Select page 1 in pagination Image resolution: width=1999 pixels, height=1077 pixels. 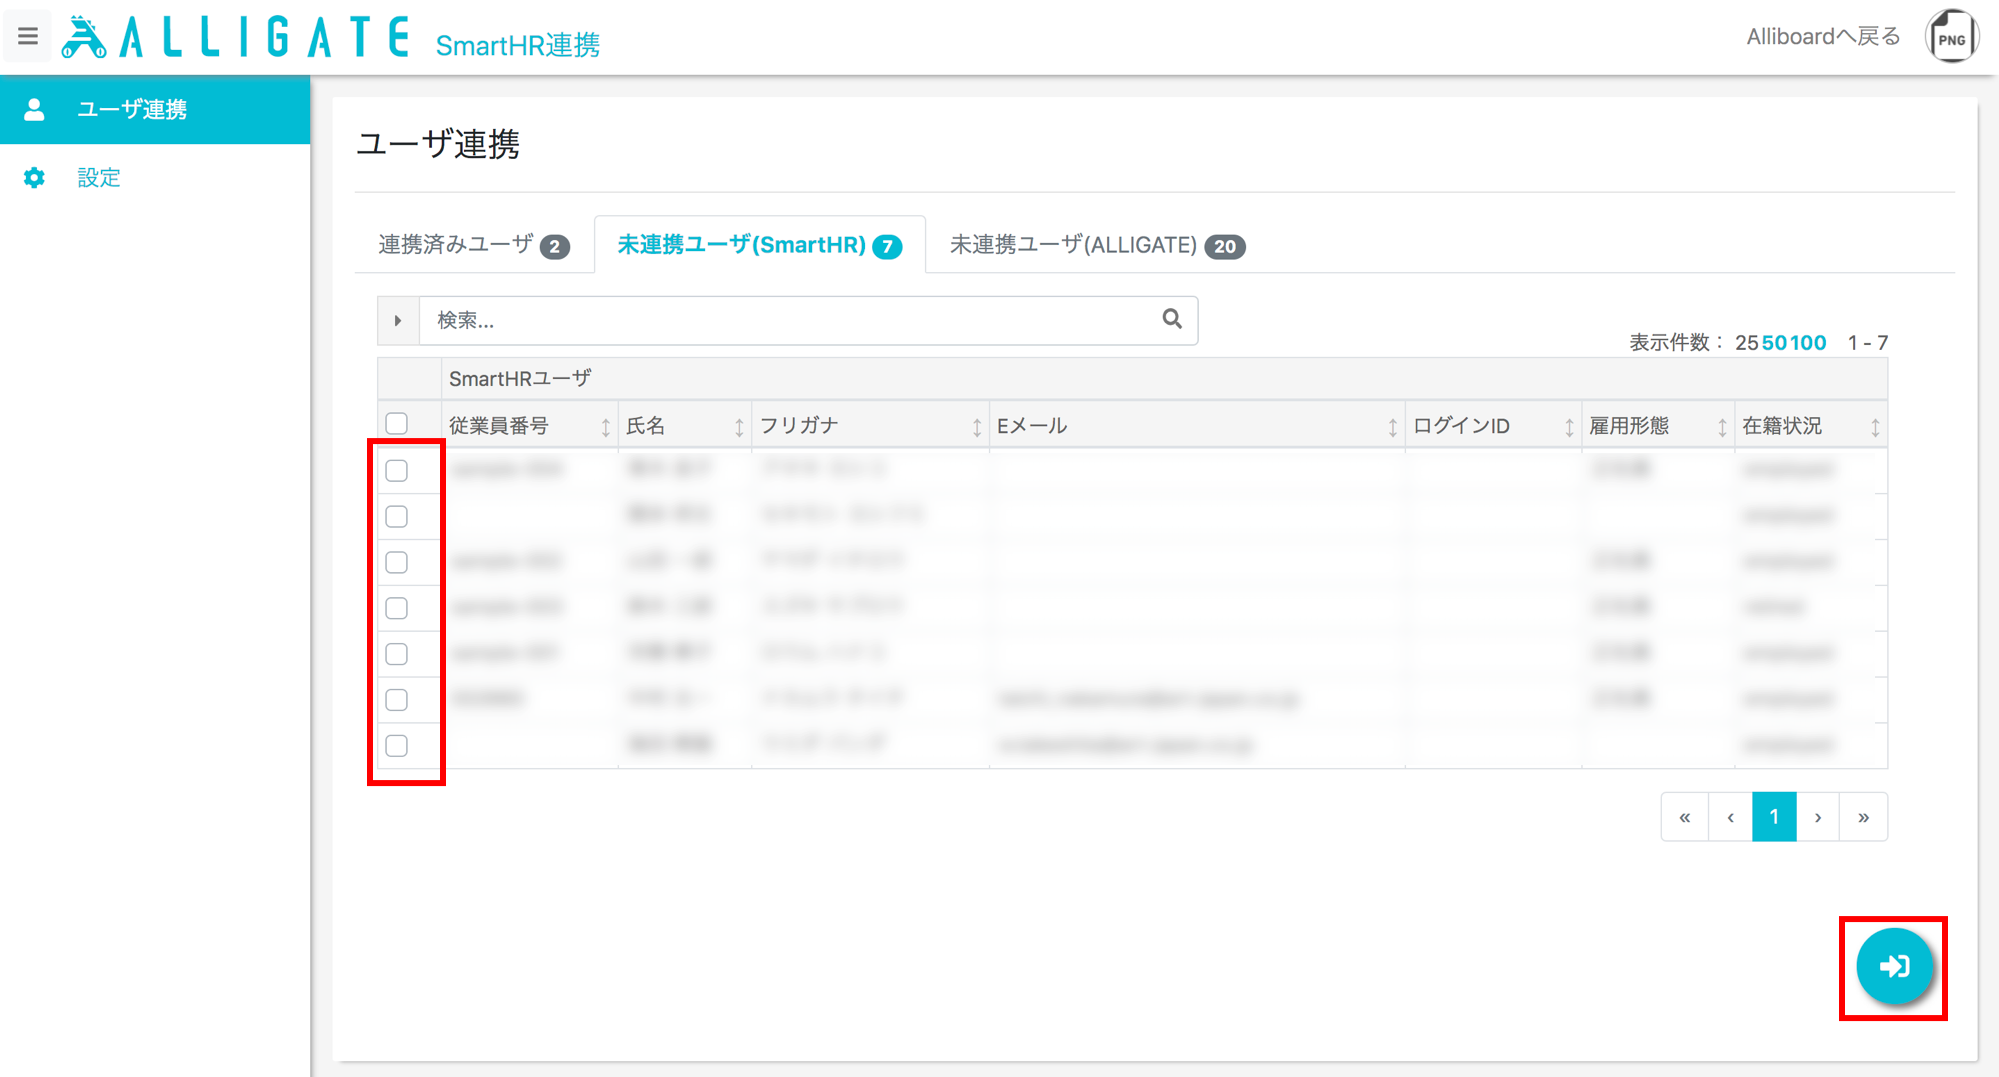pyautogui.click(x=1774, y=817)
